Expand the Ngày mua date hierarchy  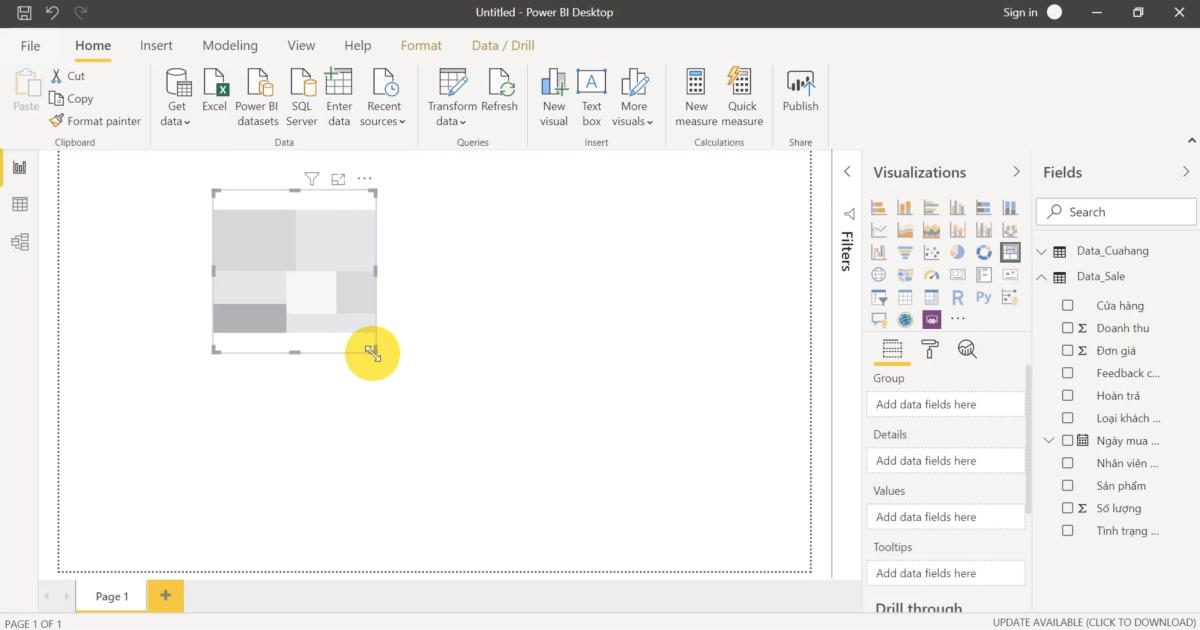coord(1048,440)
